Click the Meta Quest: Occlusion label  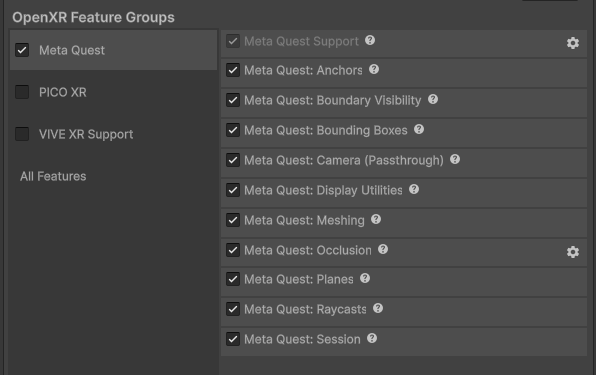[x=308, y=250]
